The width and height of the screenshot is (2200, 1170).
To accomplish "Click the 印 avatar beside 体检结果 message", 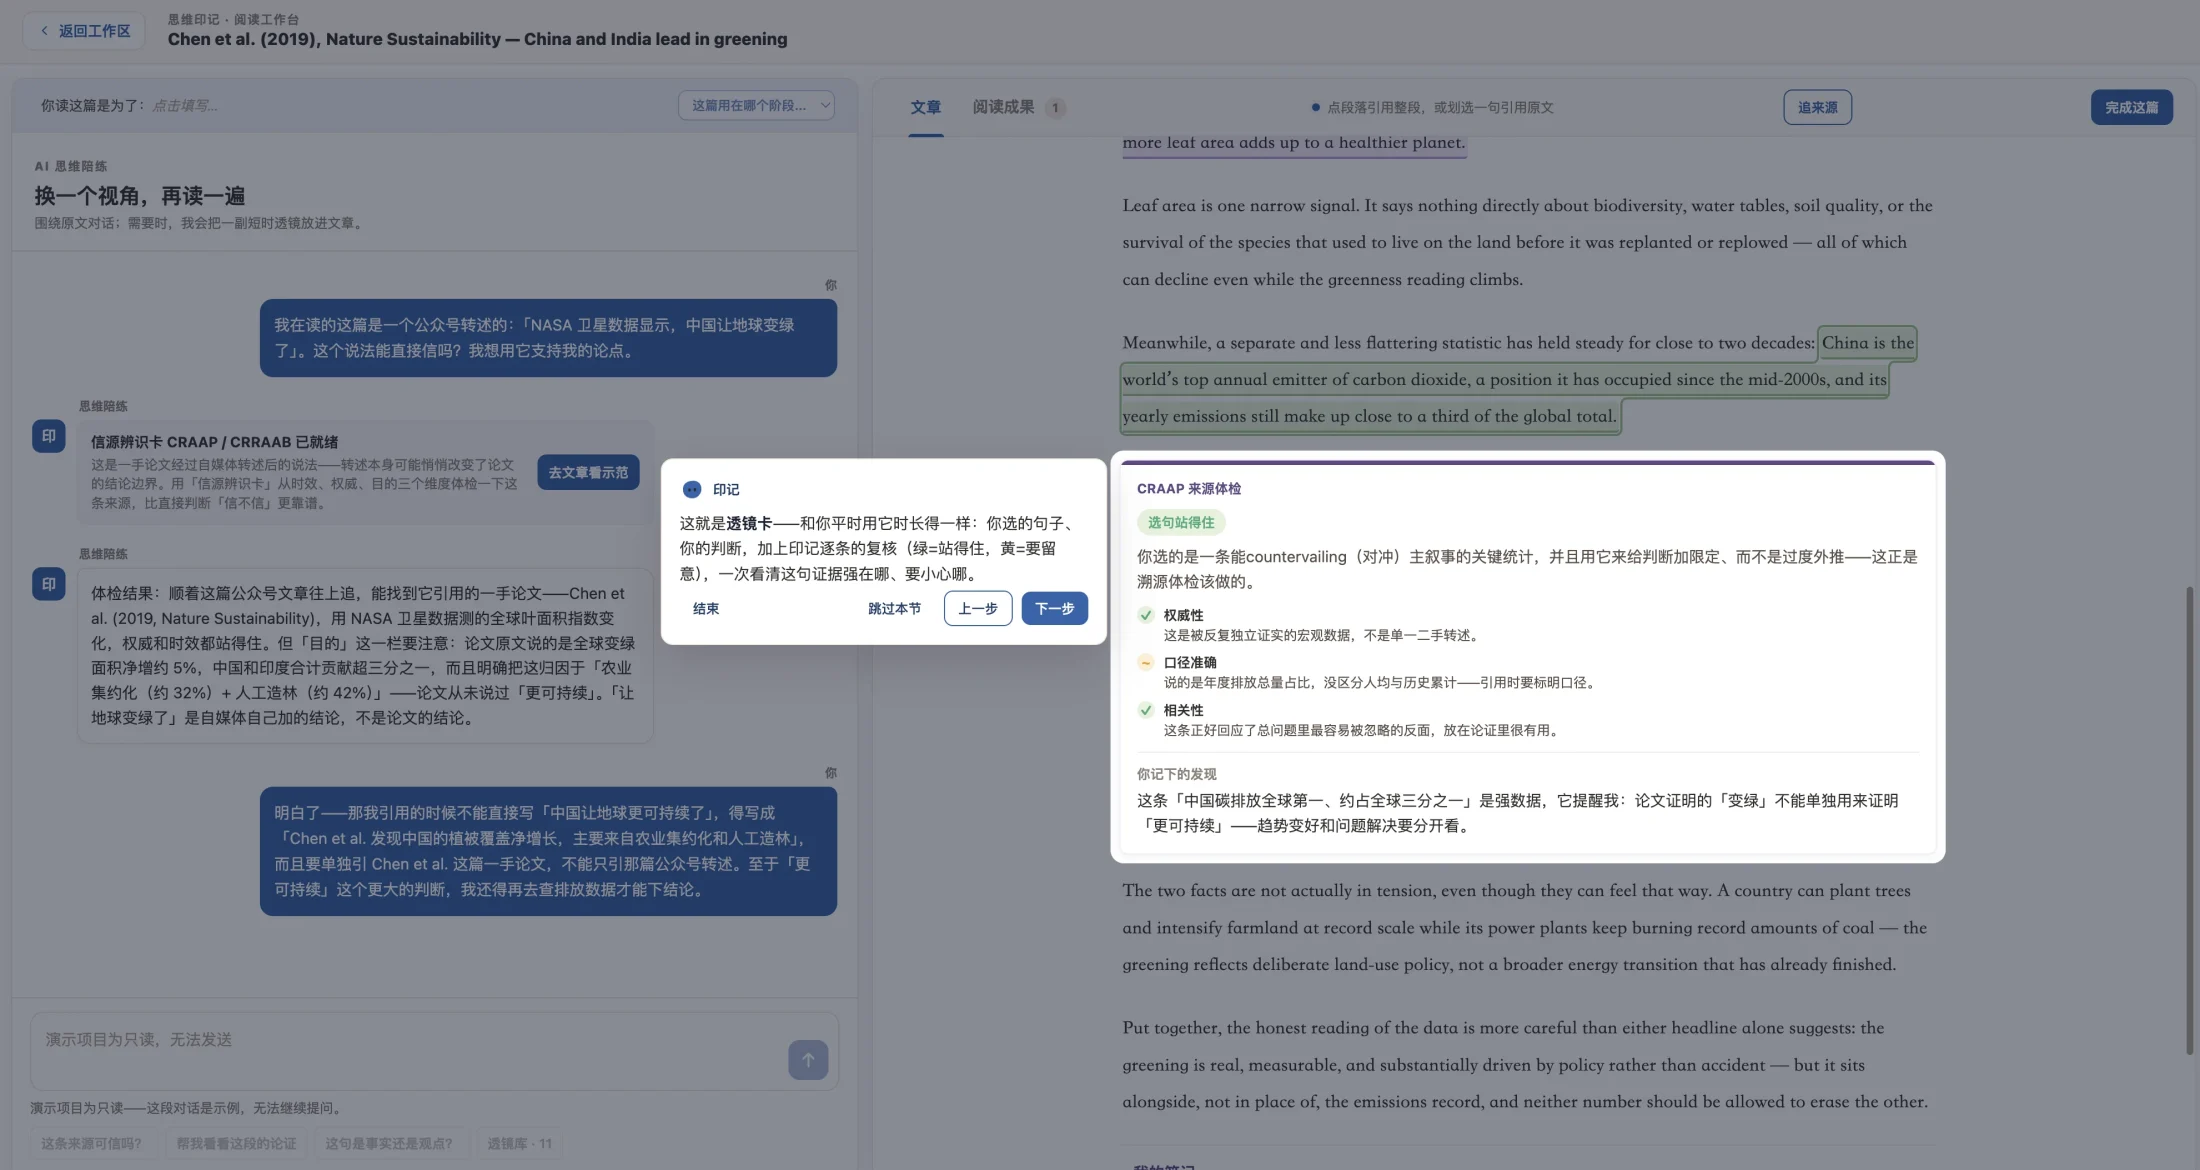I will (49, 584).
